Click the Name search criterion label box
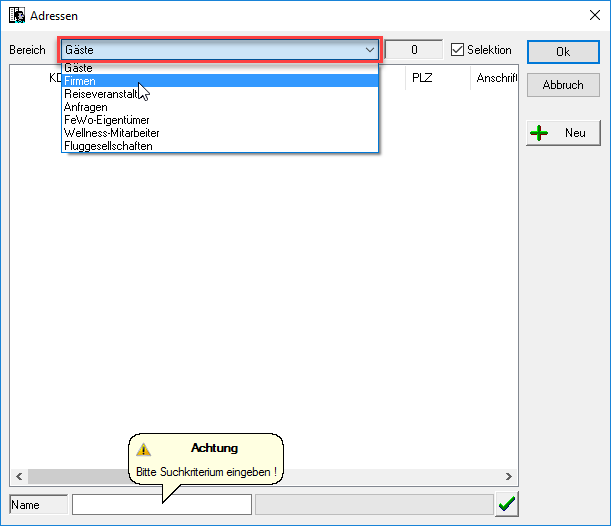Image resolution: width=611 pixels, height=526 pixels. click(38, 505)
